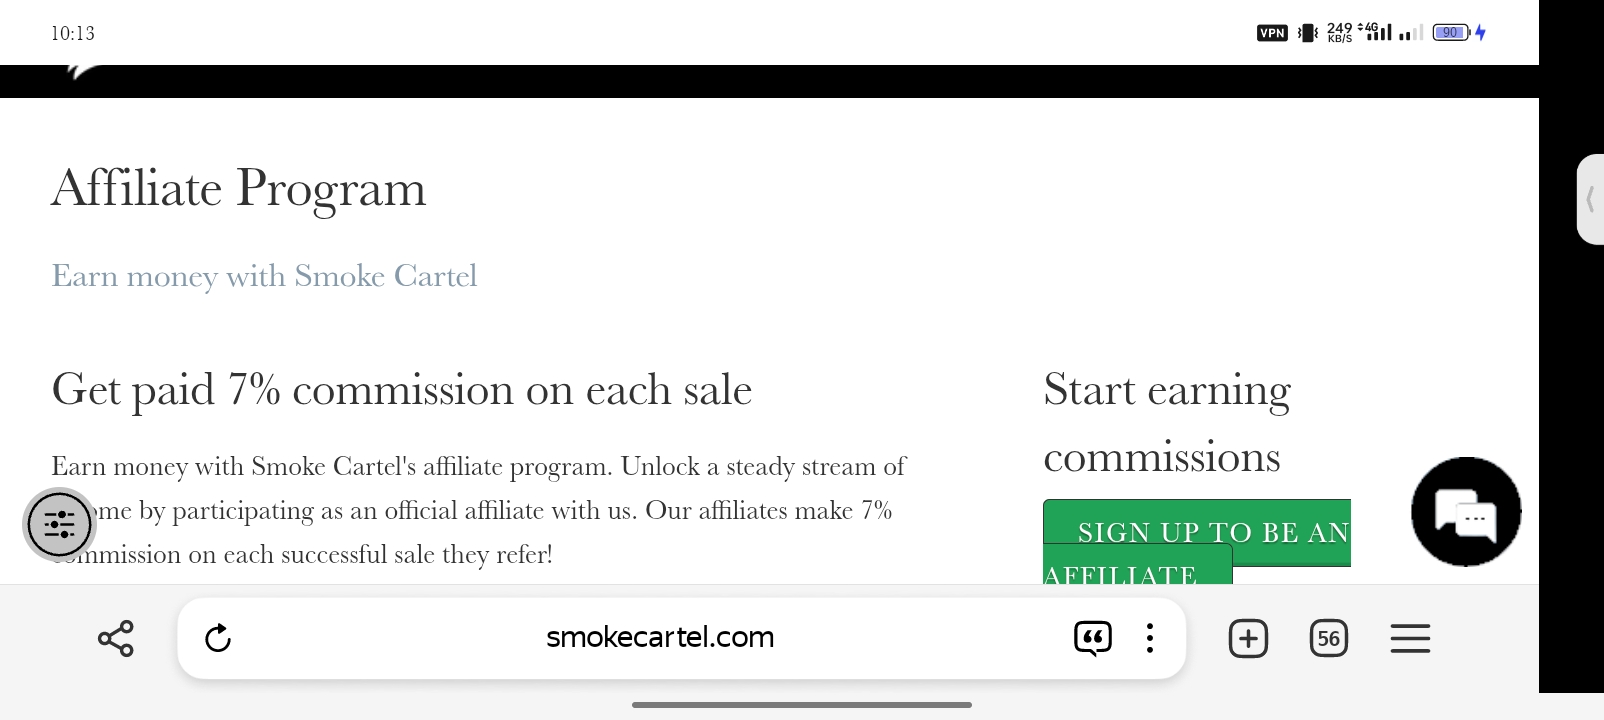Image resolution: width=1604 pixels, height=720 pixels.
Task: Tap the smokecartel.com address field
Action: [x=660, y=638]
